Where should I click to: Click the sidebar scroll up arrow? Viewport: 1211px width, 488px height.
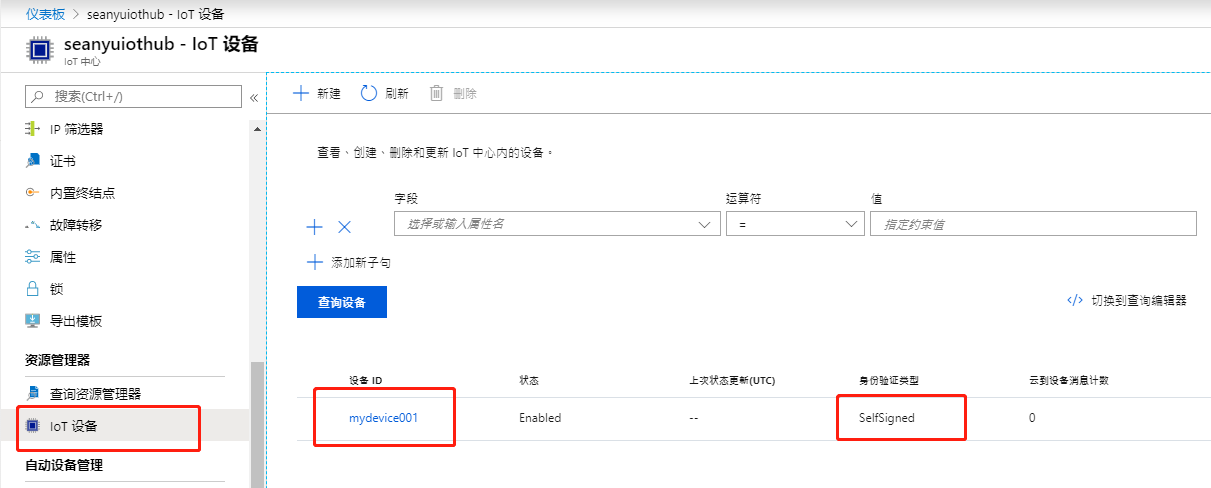tap(258, 129)
